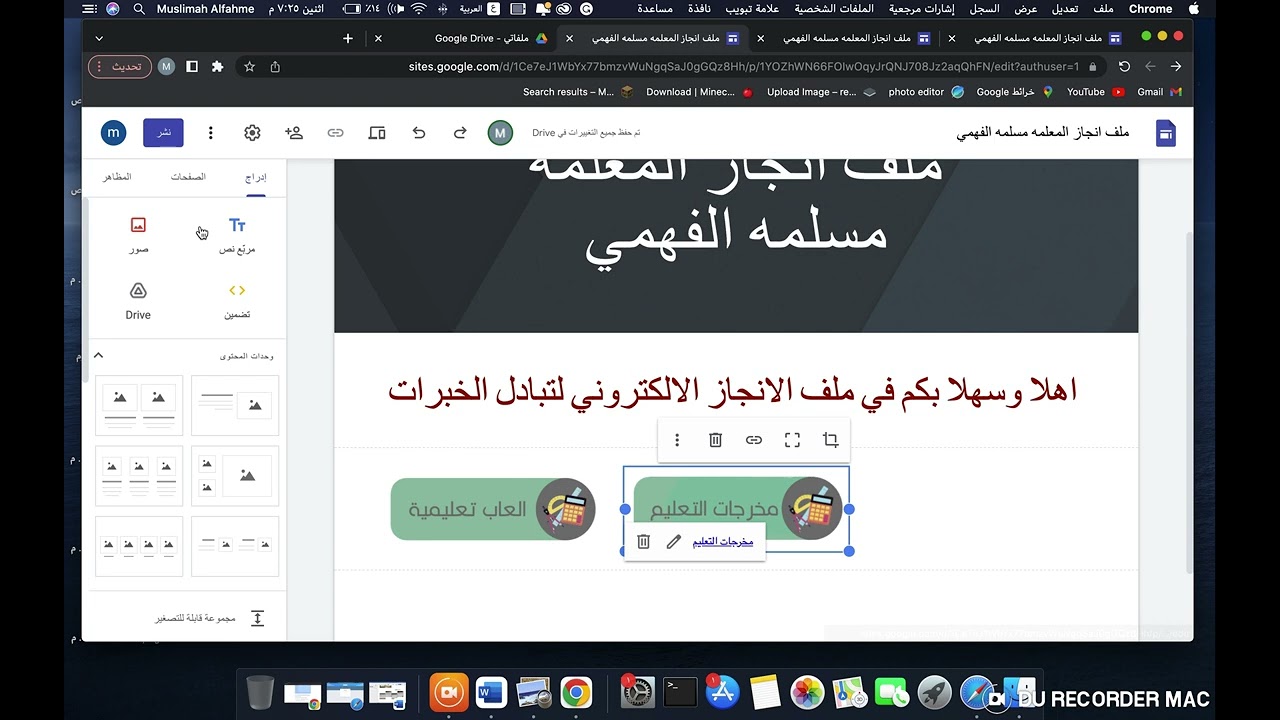
Task: Click the Delete trash icon on image toolbar
Action: [x=715, y=440]
